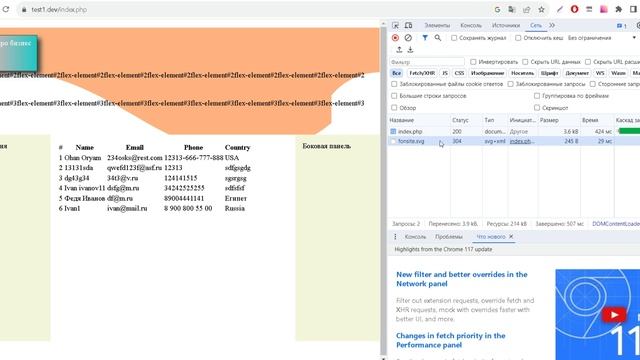This screenshot has width=640, height=360.
Task: Play the YouTube video thumbnail
Action: tap(613, 315)
